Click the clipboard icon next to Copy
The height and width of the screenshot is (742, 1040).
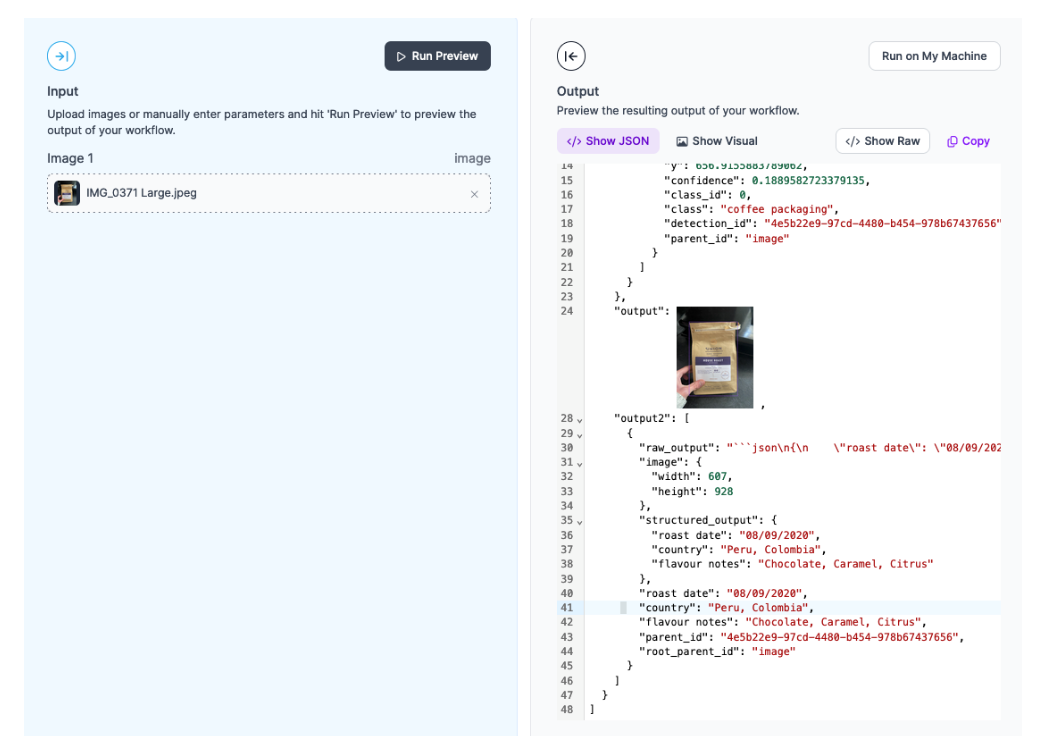click(952, 142)
